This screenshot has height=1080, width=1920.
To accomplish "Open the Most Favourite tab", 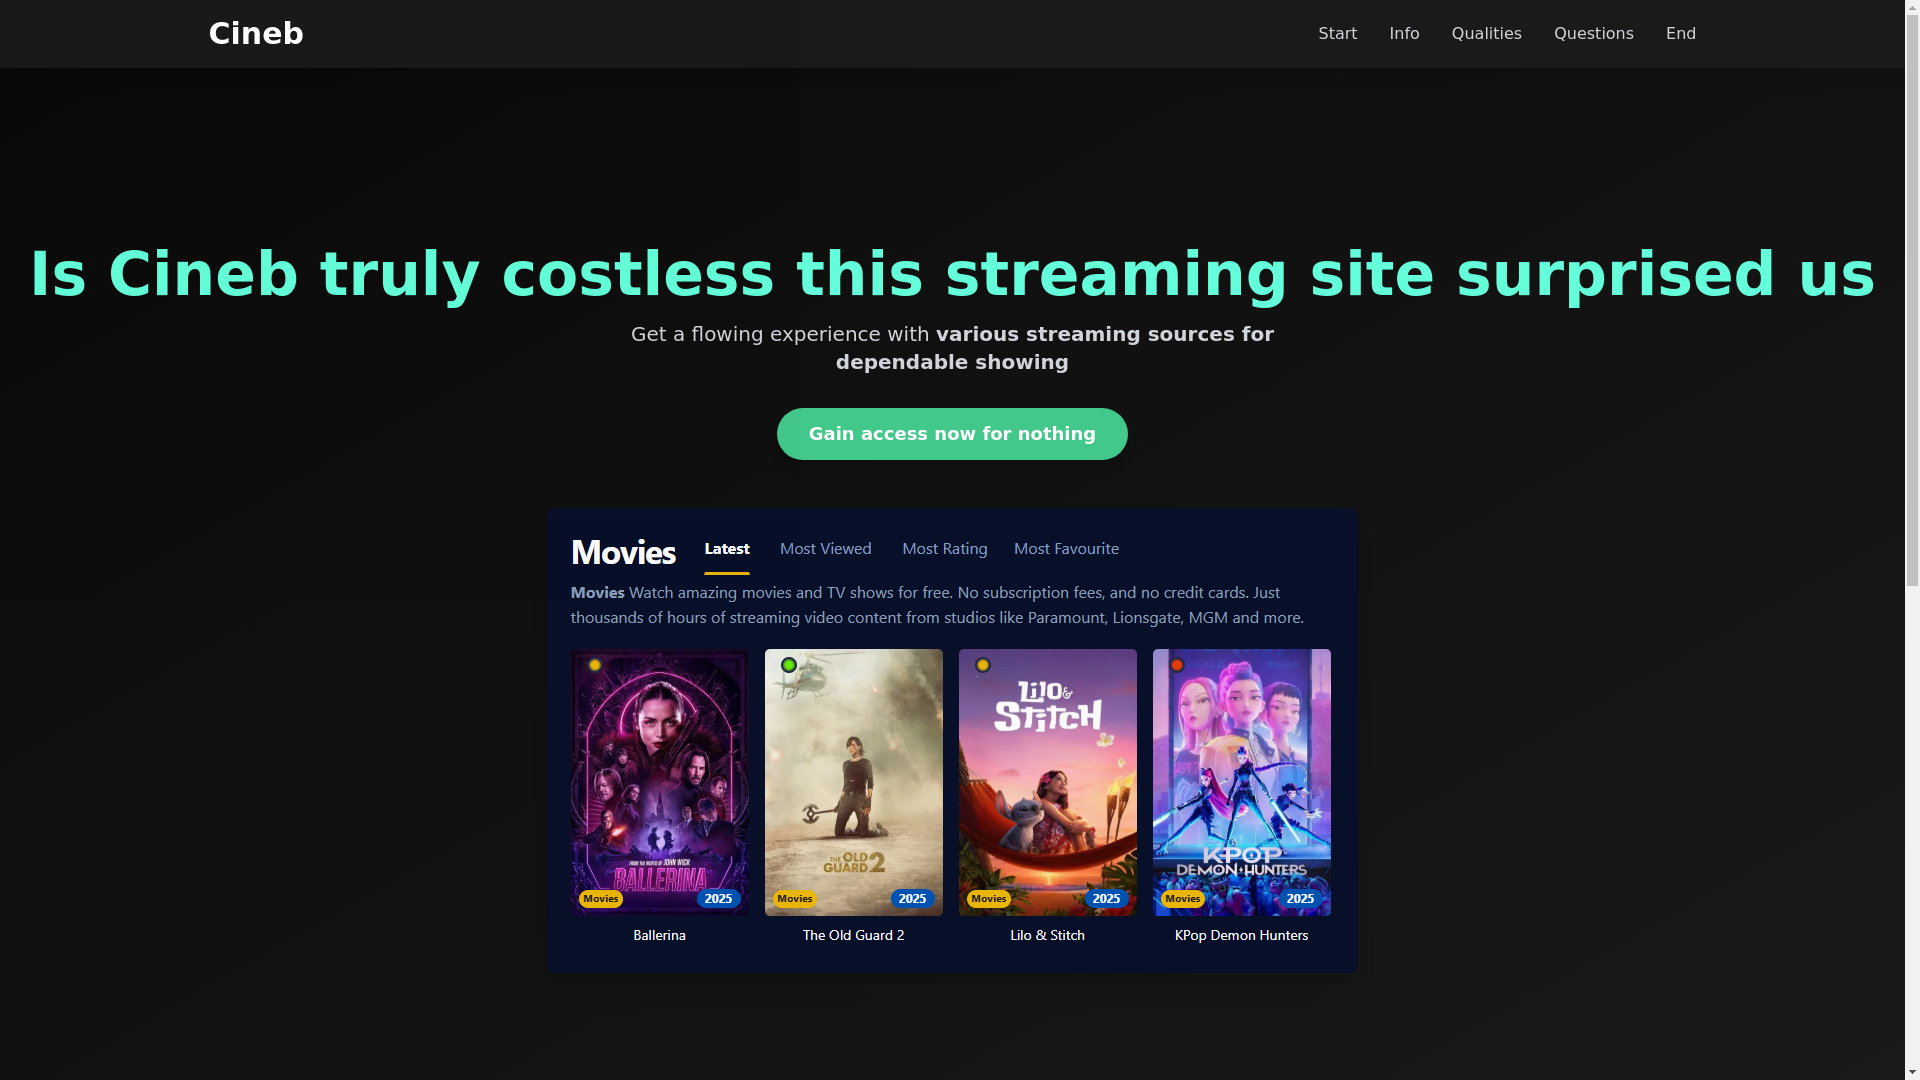I will (1066, 549).
